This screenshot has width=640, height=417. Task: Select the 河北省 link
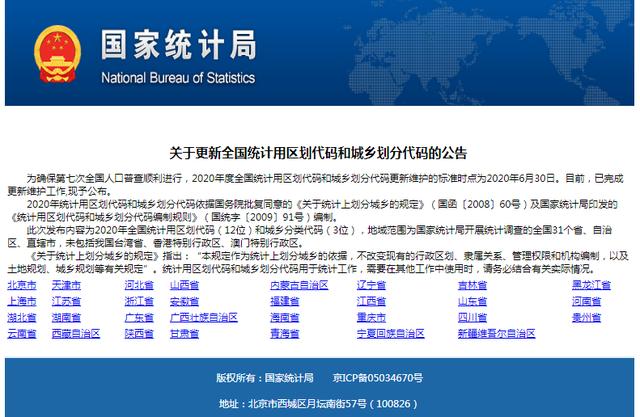[139, 285]
